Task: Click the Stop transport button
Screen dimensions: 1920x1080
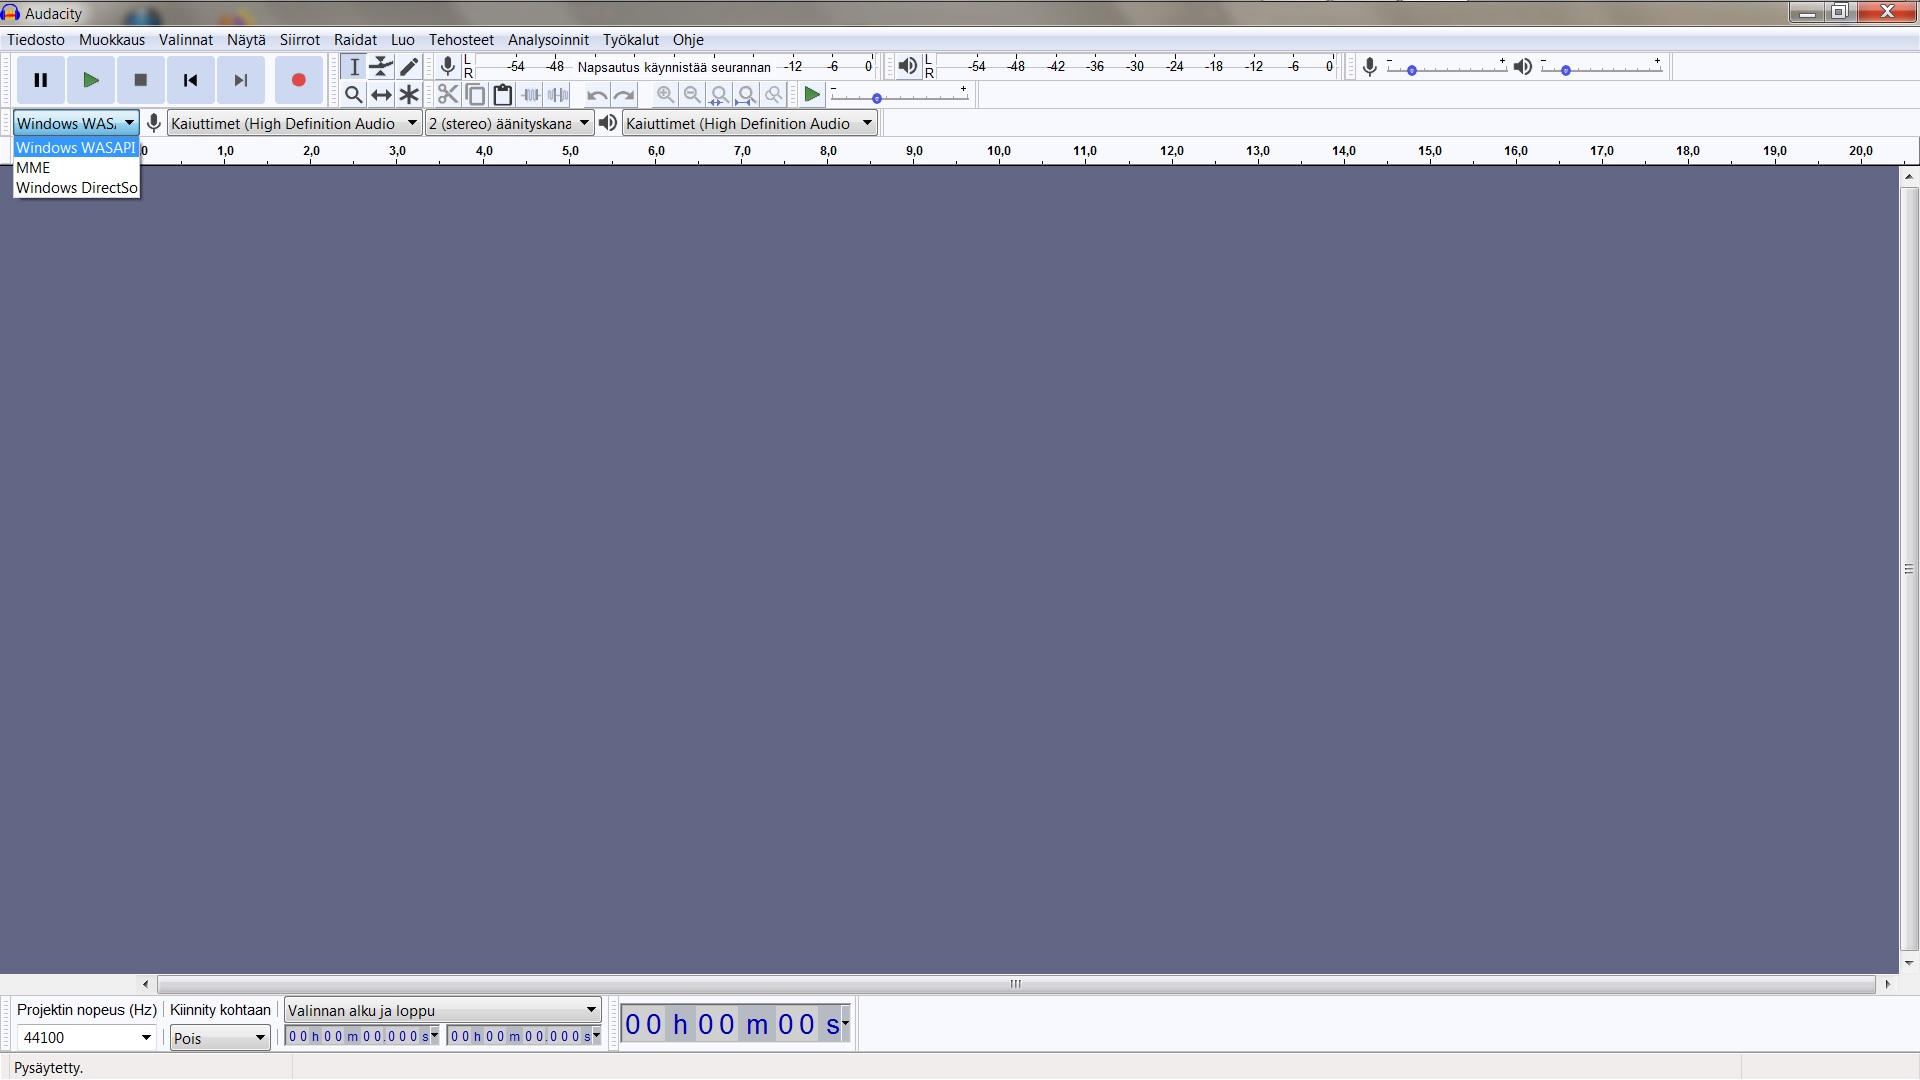Action: click(x=141, y=80)
